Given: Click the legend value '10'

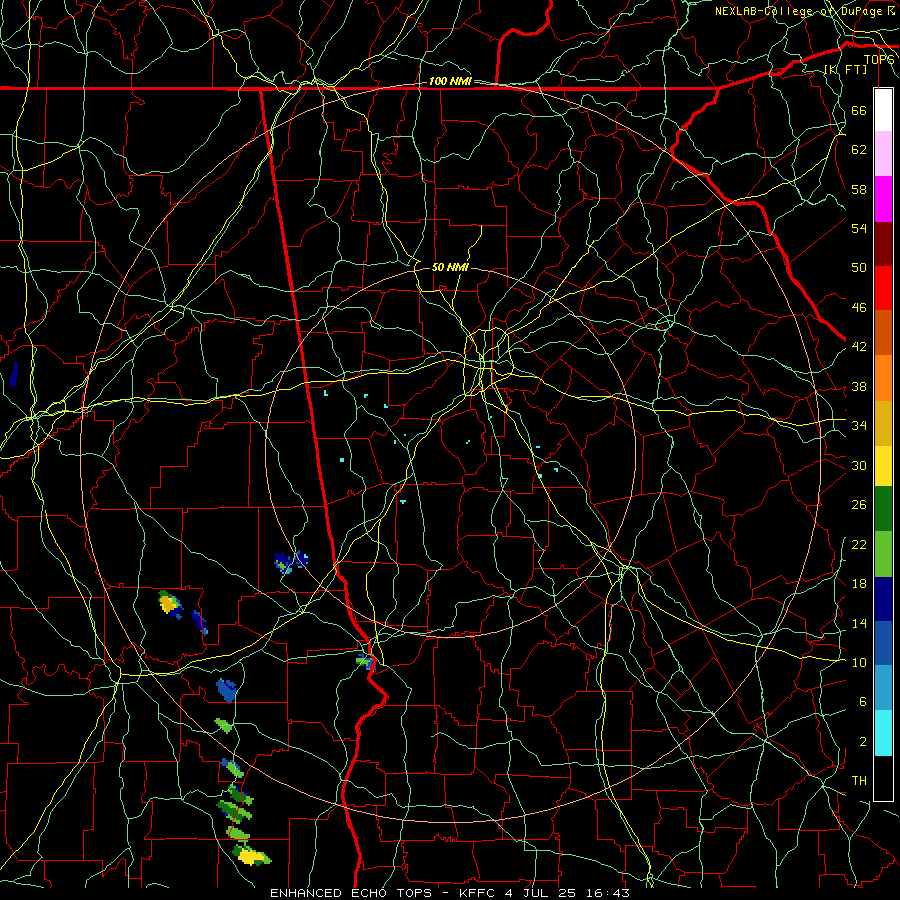Looking at the screenshot, I should [859, 663].
